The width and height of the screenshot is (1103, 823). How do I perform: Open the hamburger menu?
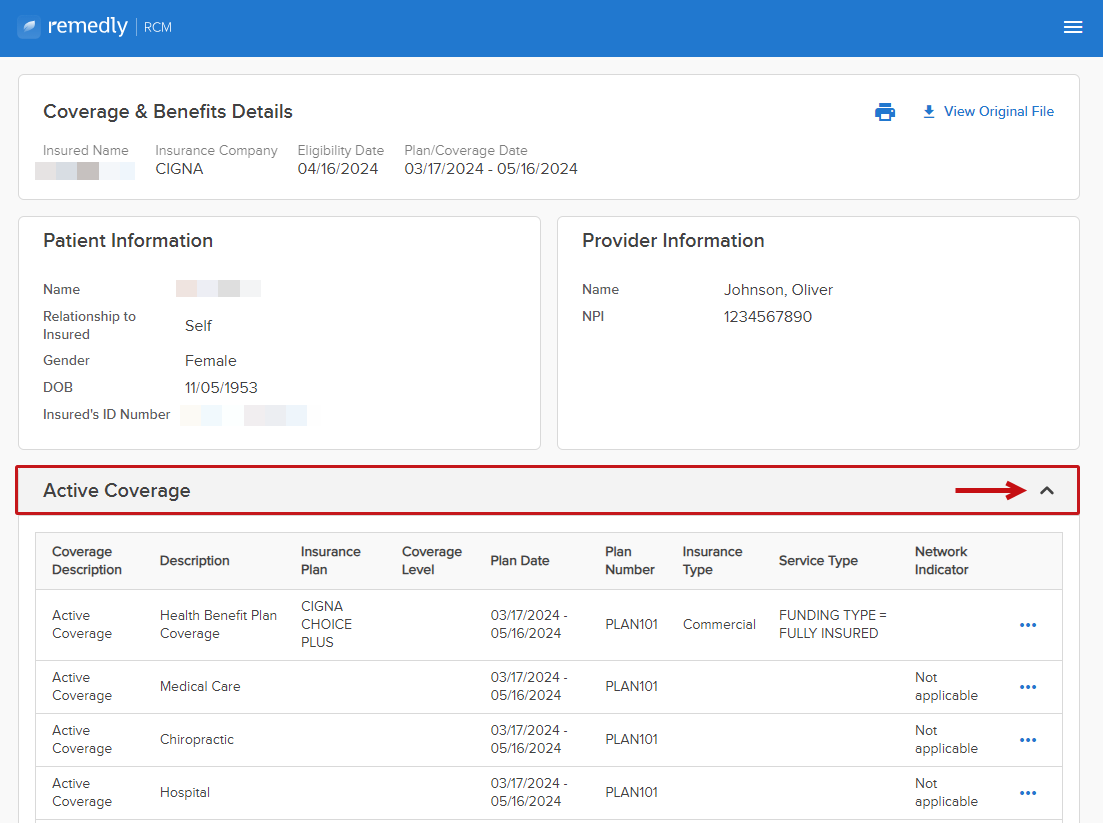pyautogui.click(x=1072, y=27)
